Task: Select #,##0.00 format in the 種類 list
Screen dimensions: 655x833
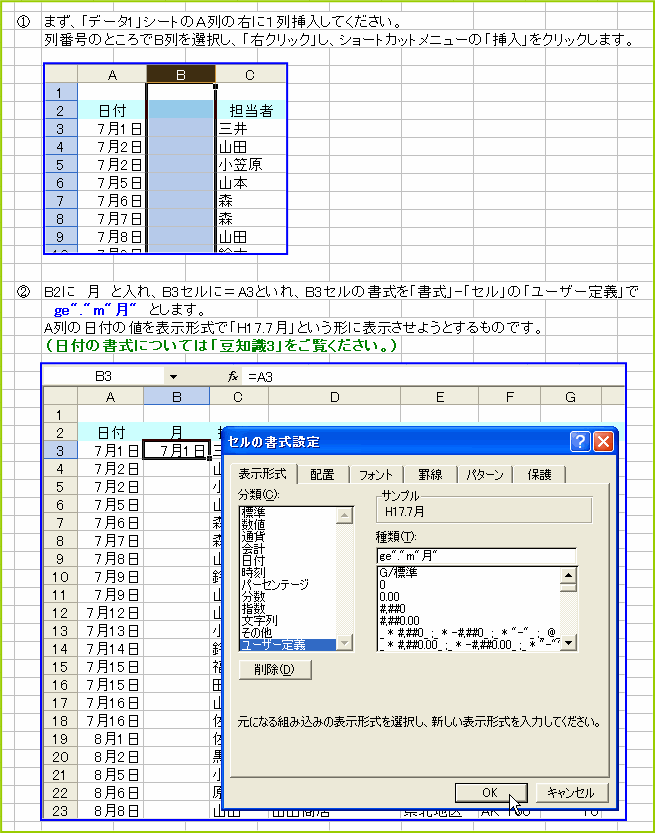Action: point(469,620)
